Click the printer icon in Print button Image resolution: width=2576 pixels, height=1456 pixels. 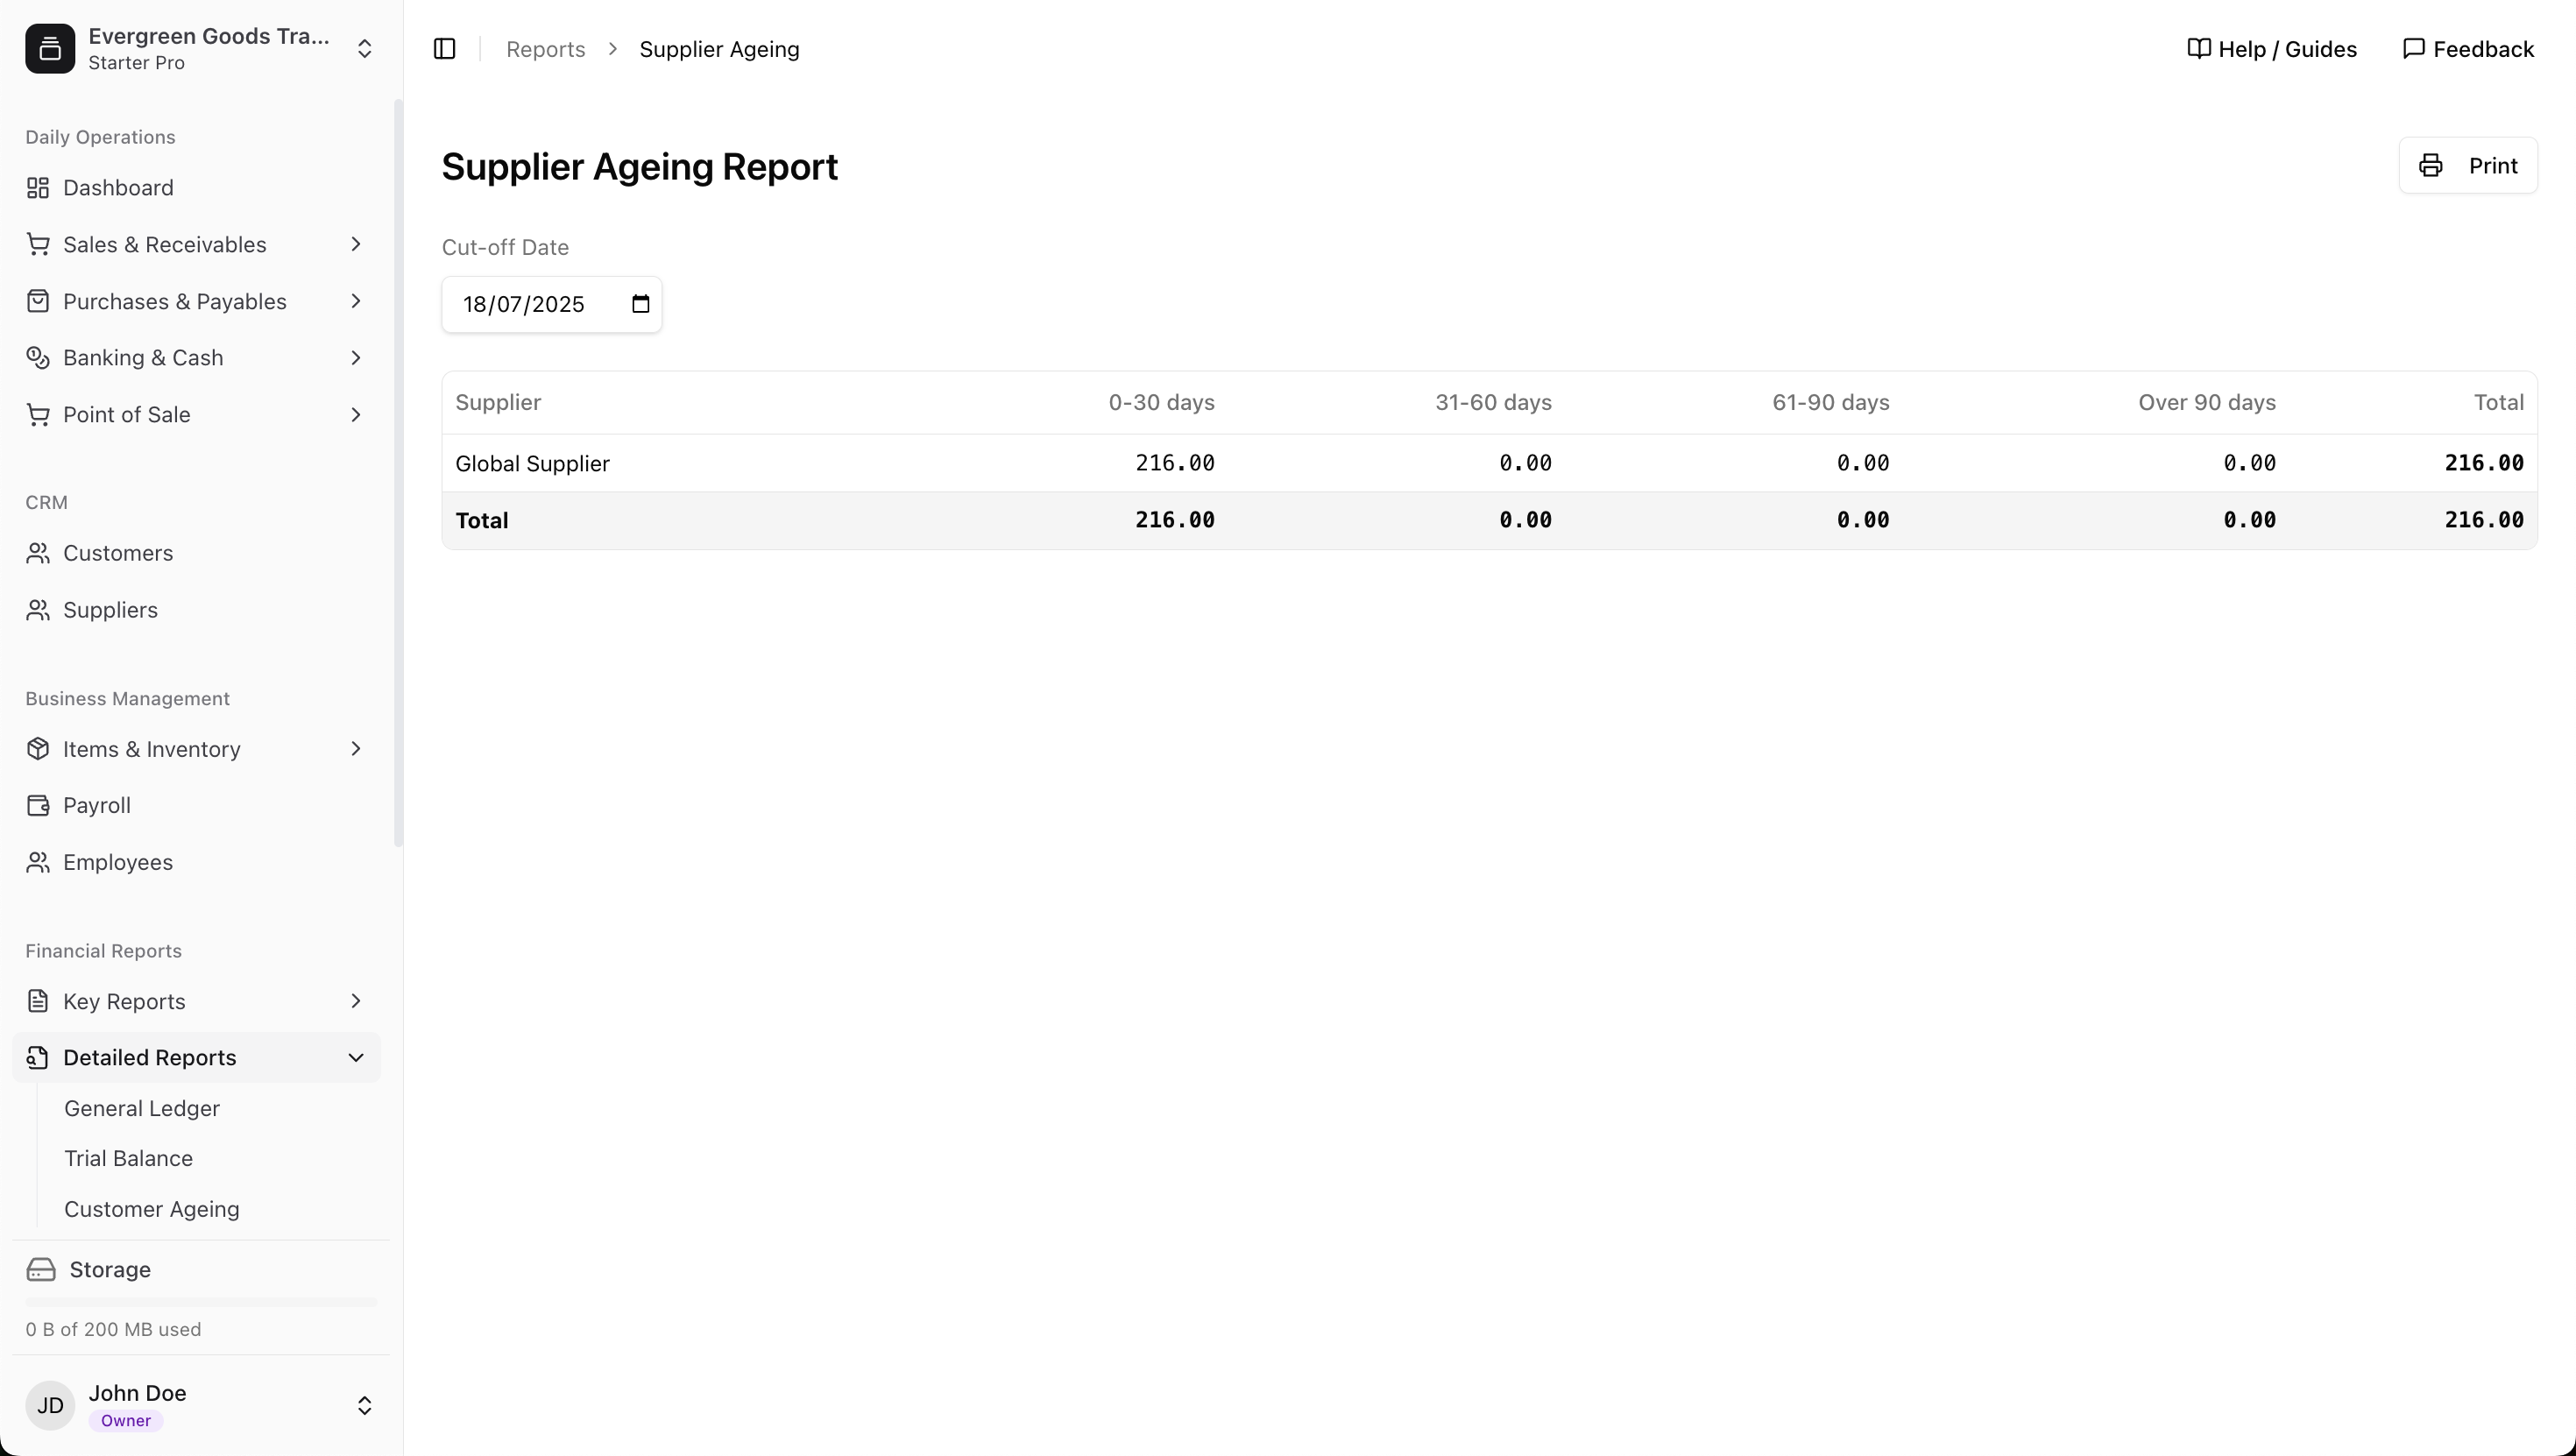2431,166
